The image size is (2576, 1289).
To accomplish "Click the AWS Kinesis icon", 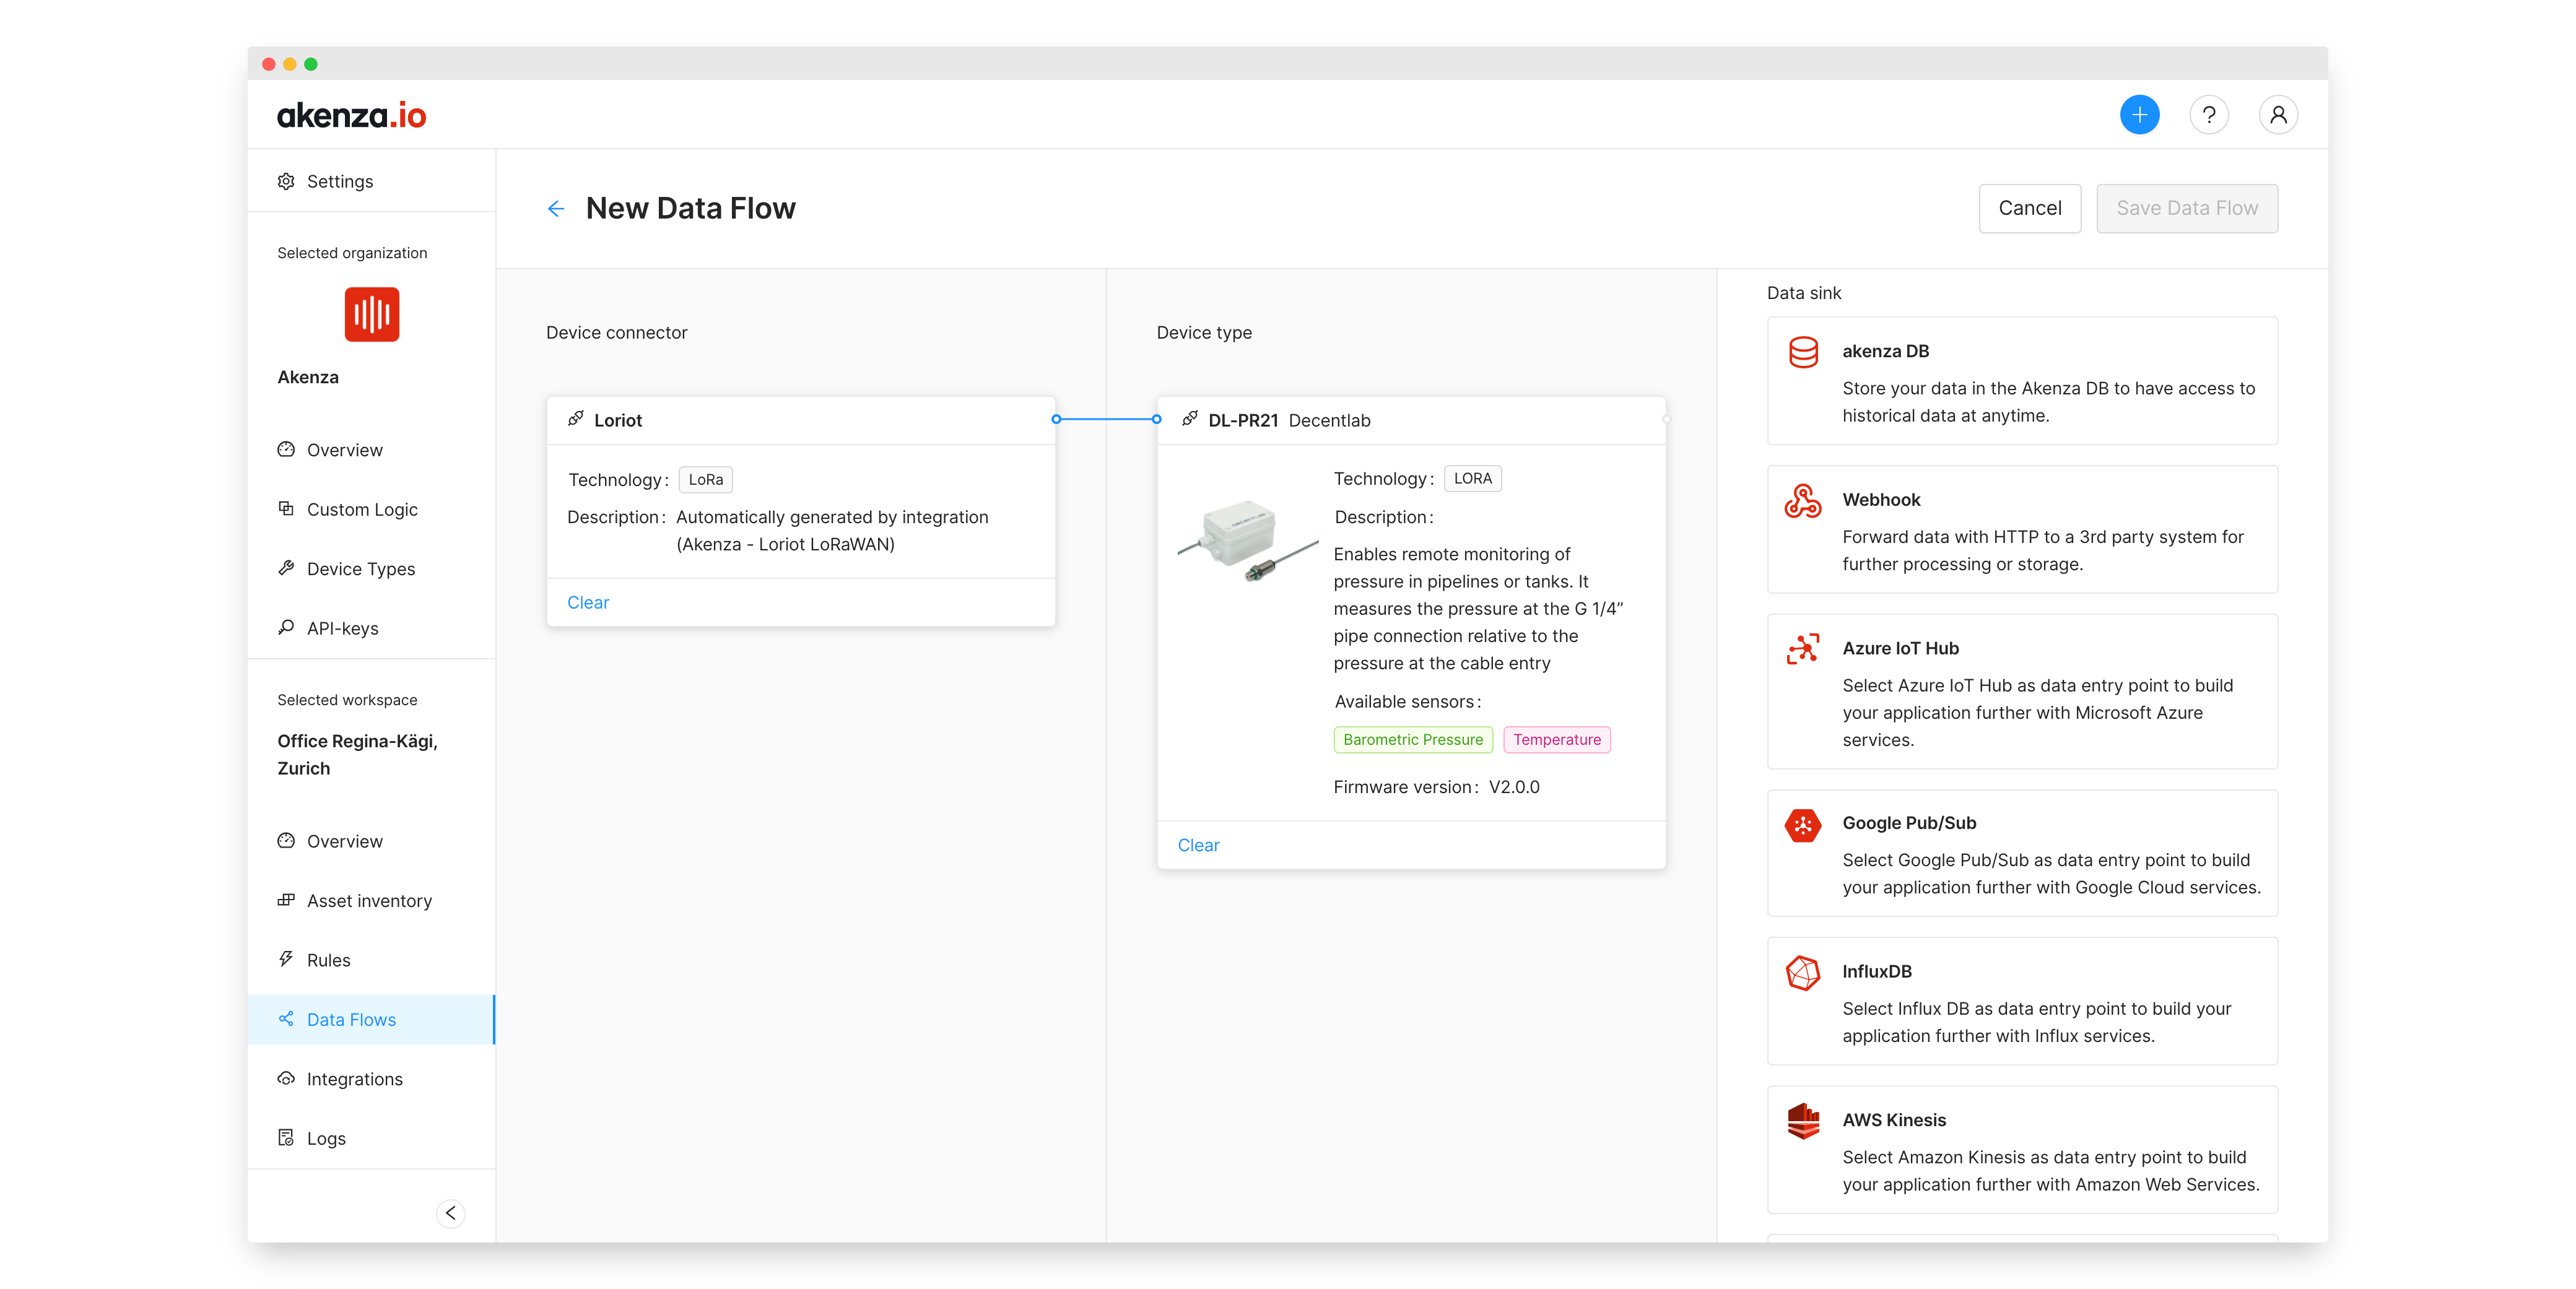I will [1803, 1121].
